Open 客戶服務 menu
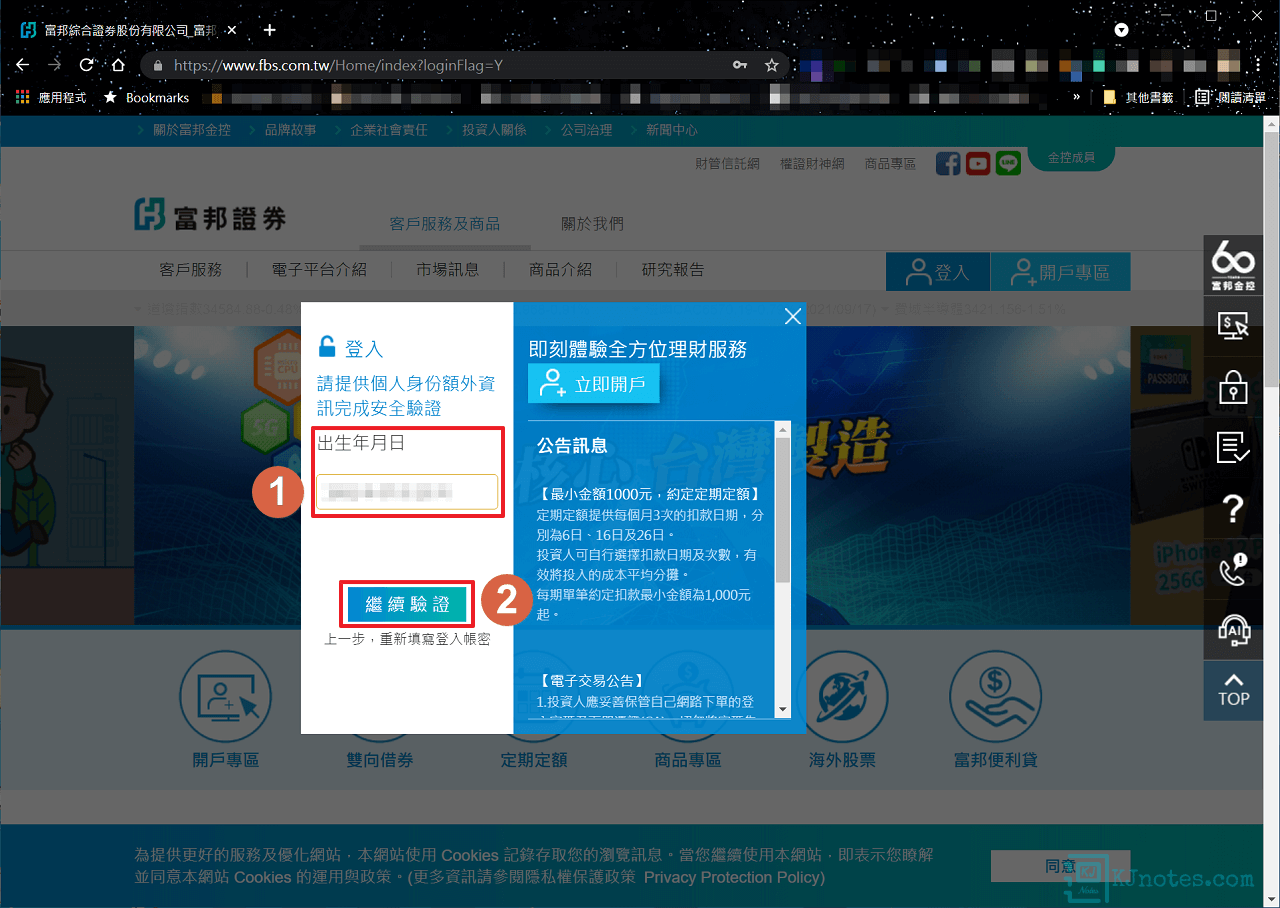Screen dimensions: 1280x908 click(x=190, y=270)
